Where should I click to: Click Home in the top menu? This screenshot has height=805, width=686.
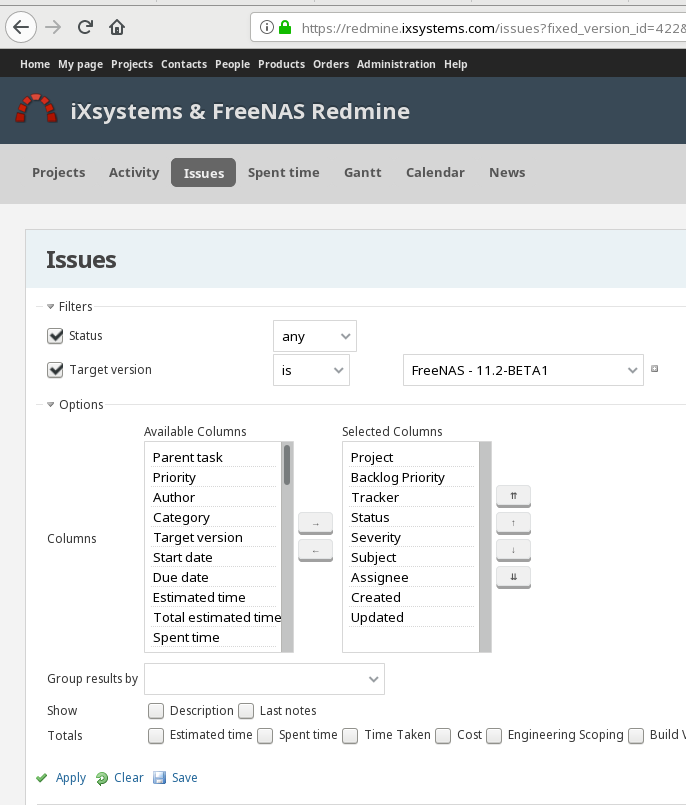click(x=35, y=64)
